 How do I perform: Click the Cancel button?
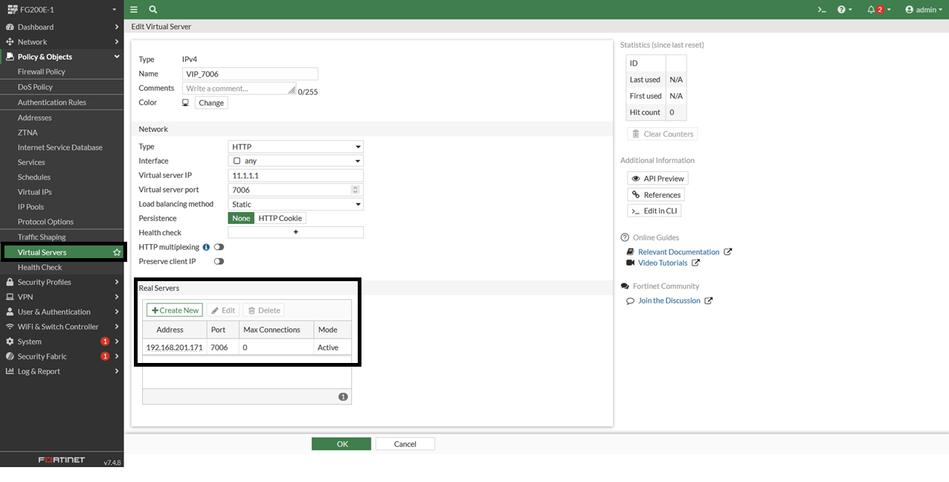coord(405,444)
